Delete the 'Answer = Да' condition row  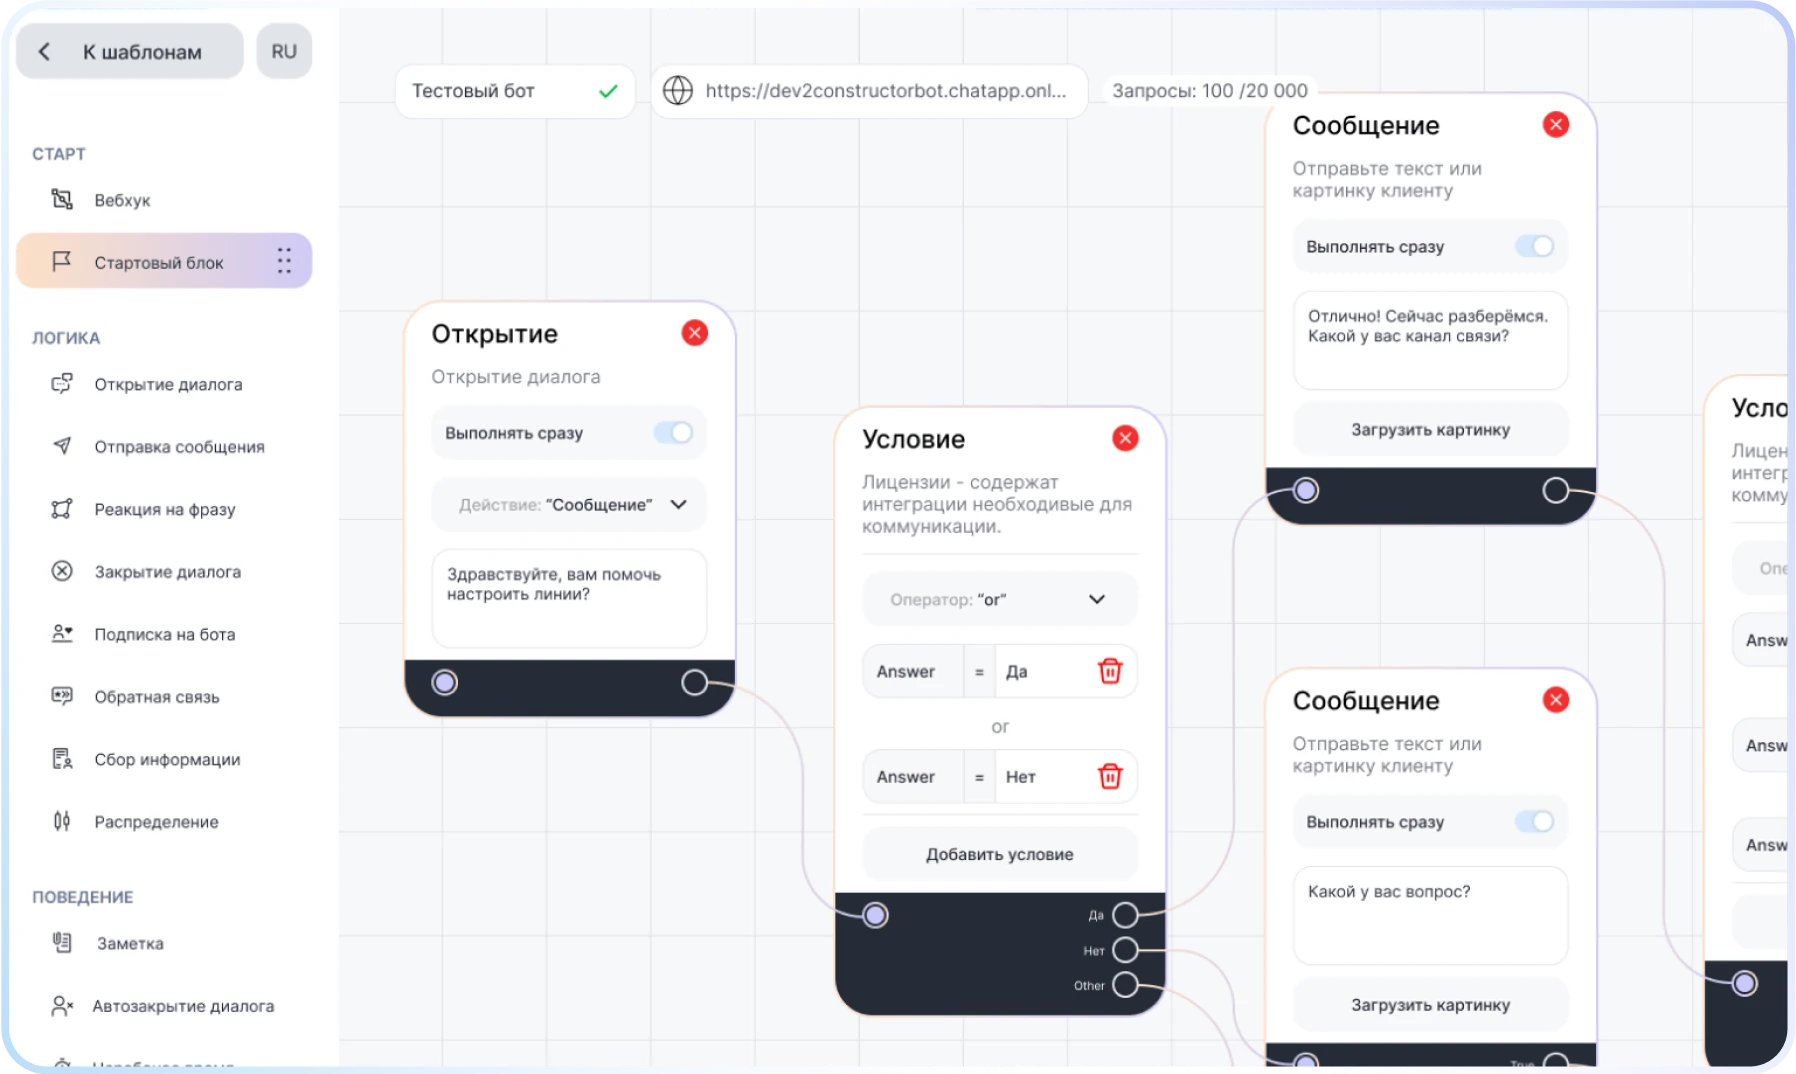tap(1110, 671)
